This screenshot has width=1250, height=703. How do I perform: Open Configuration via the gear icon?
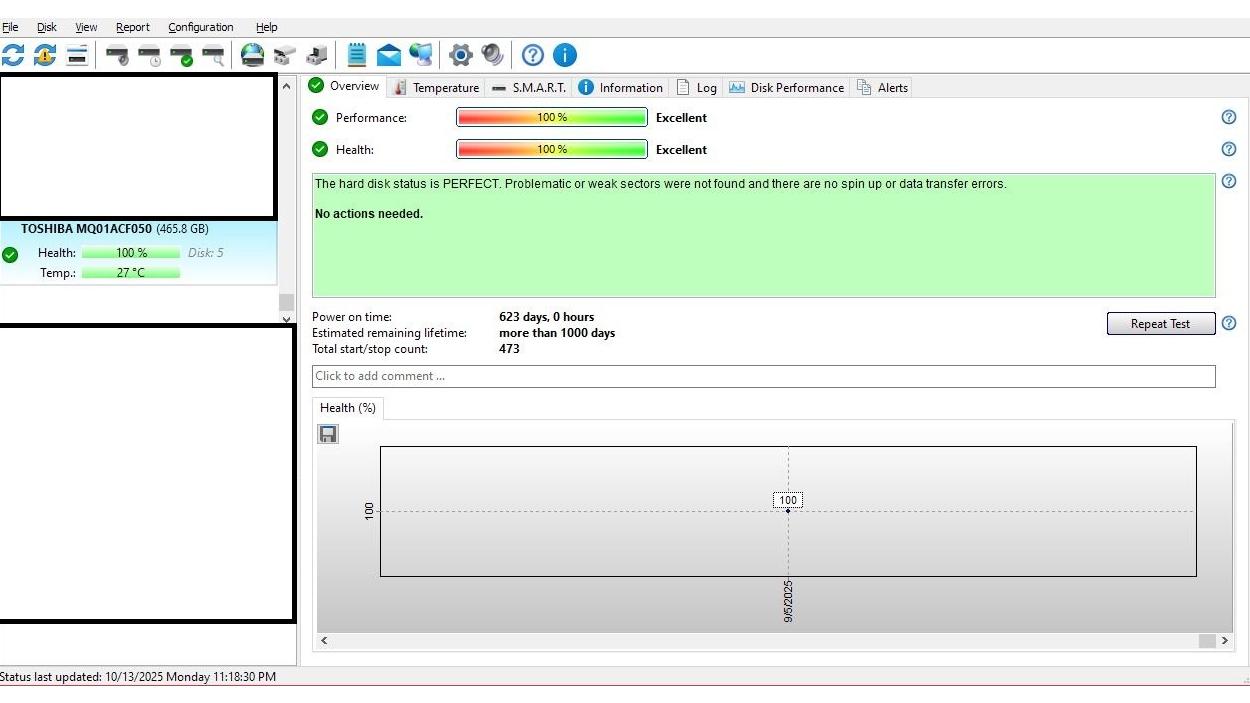[460, 55]
